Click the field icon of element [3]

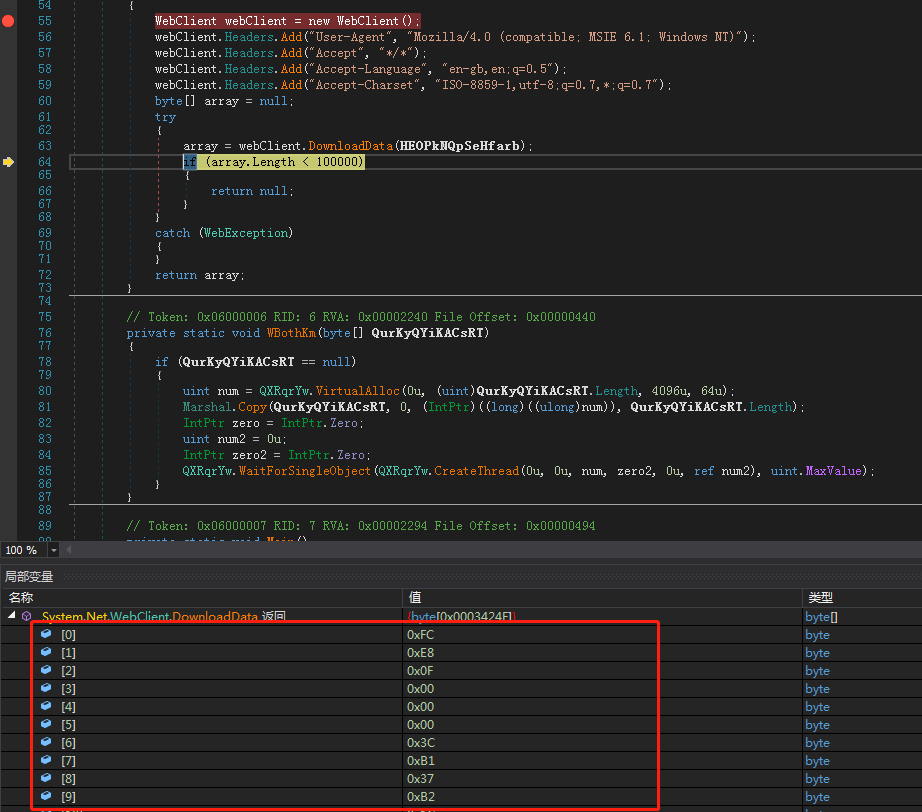point(46,688)
